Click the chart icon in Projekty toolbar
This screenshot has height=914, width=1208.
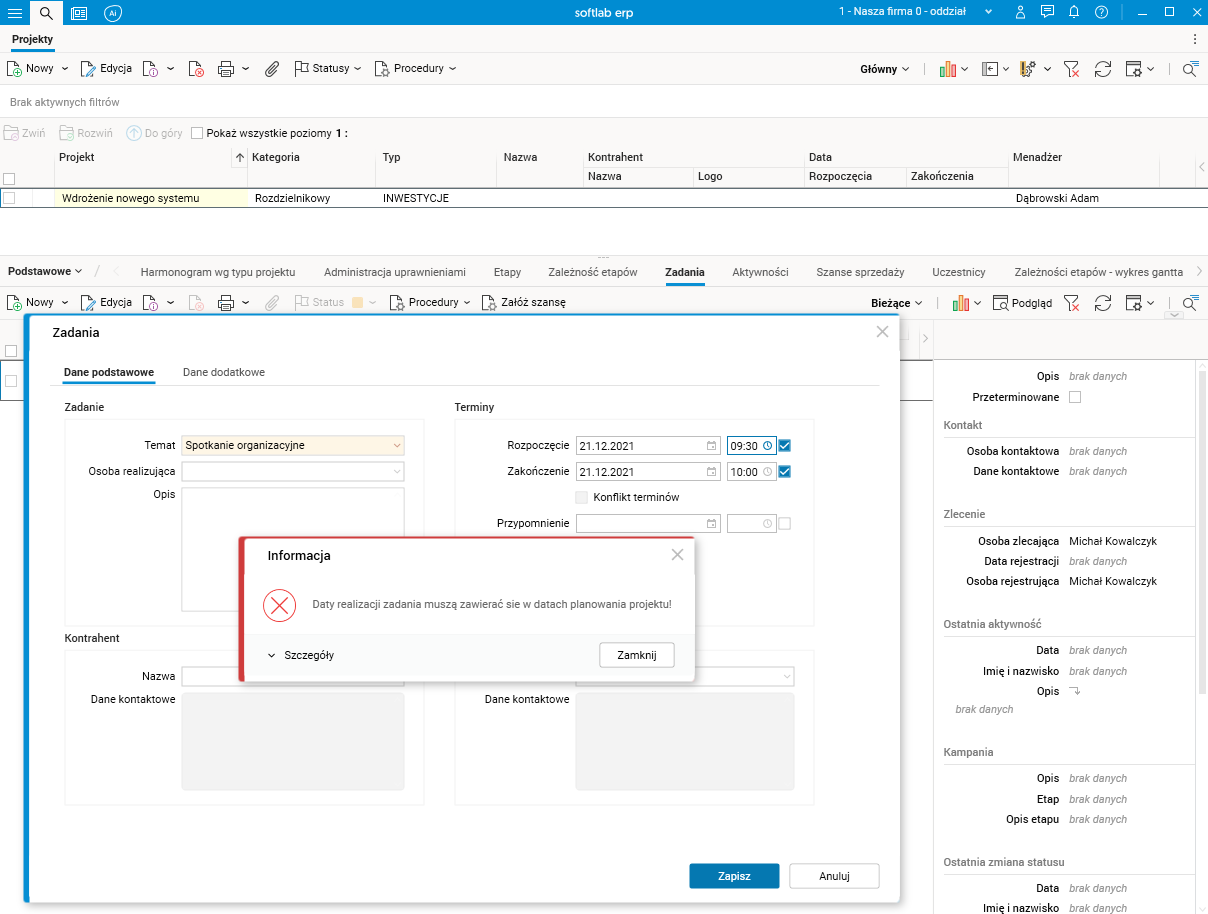tap(948, 69)
